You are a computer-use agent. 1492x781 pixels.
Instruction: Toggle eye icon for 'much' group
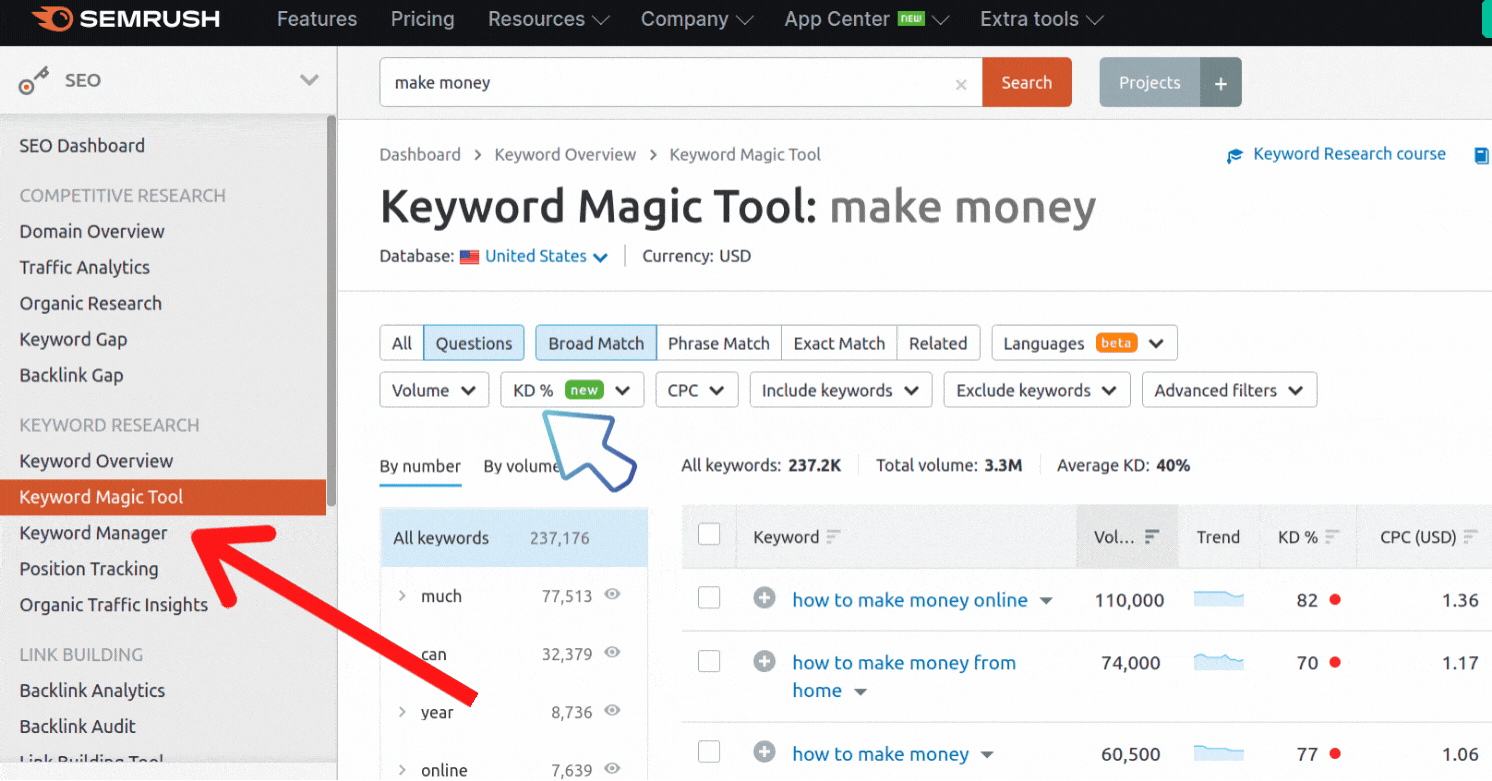(612, 594)
